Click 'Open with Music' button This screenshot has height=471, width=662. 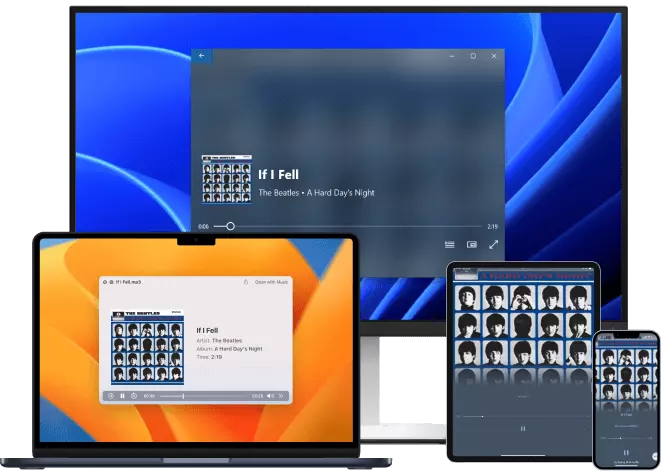click(x=271, y=282)
